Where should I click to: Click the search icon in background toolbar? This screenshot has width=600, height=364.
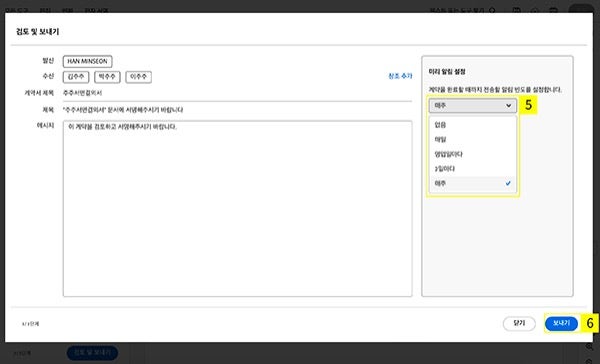click(x=492, y=10)
